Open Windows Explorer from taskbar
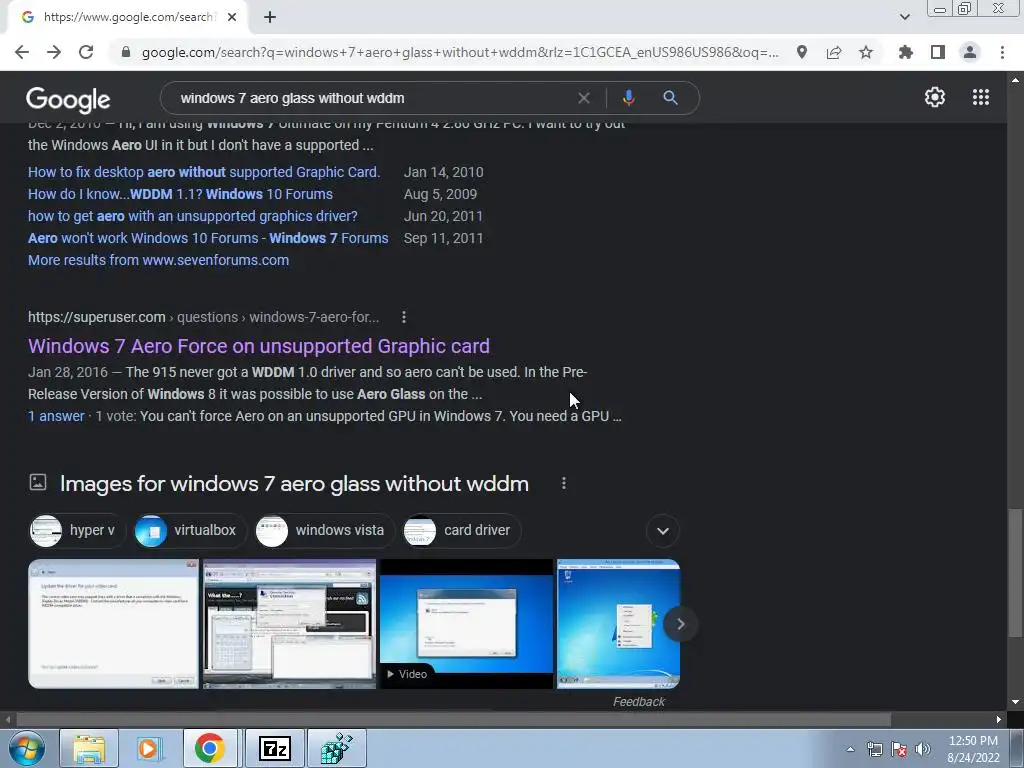 pyautogui.click(x=89, y=748)
